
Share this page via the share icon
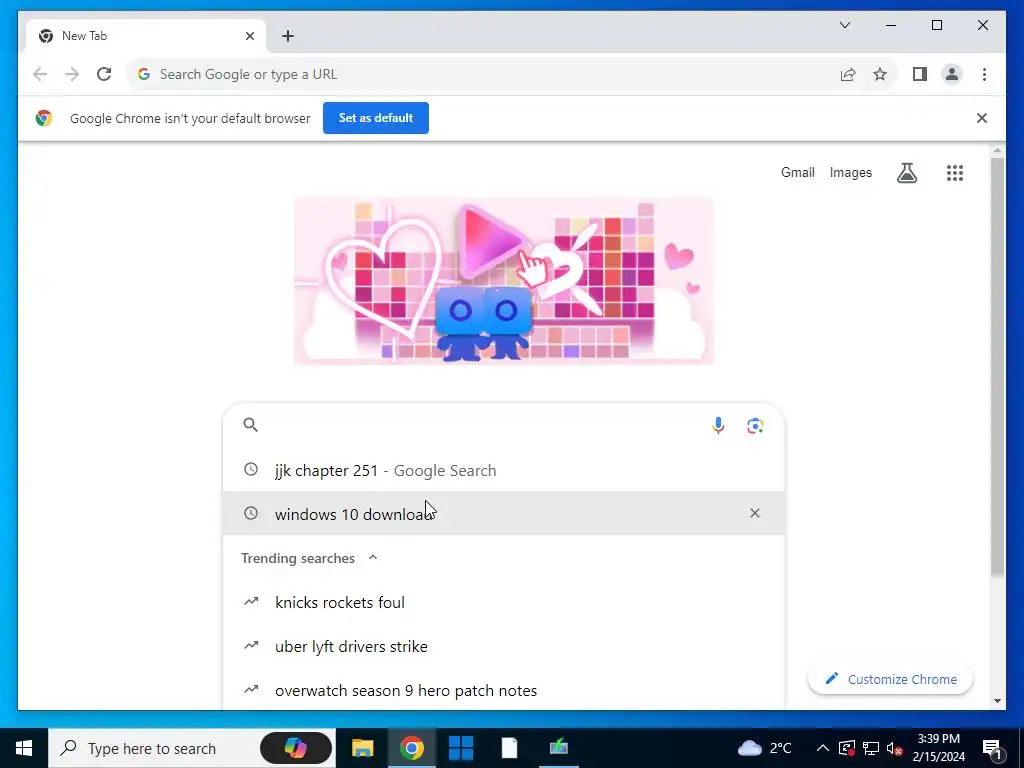pyautogui.click(x=848, y=74)
